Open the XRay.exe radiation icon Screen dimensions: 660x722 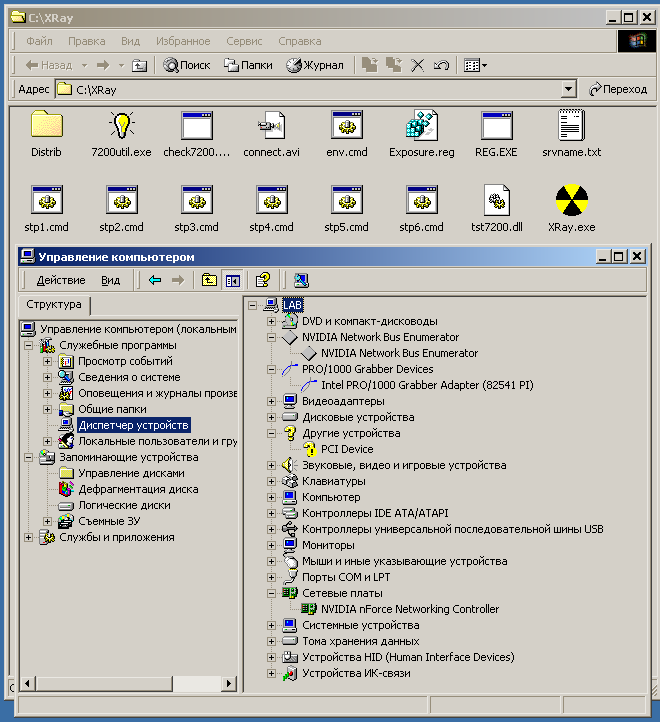pyautogui.click(x=572, y=200)
